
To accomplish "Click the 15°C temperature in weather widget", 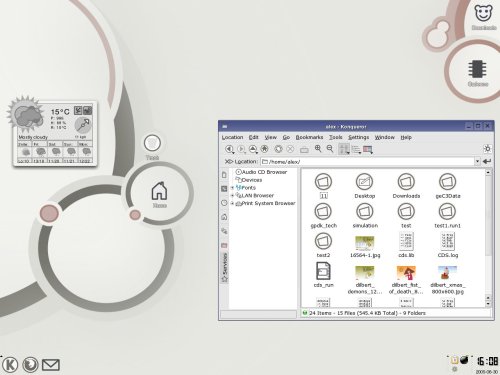I will [x=60, y=112].
